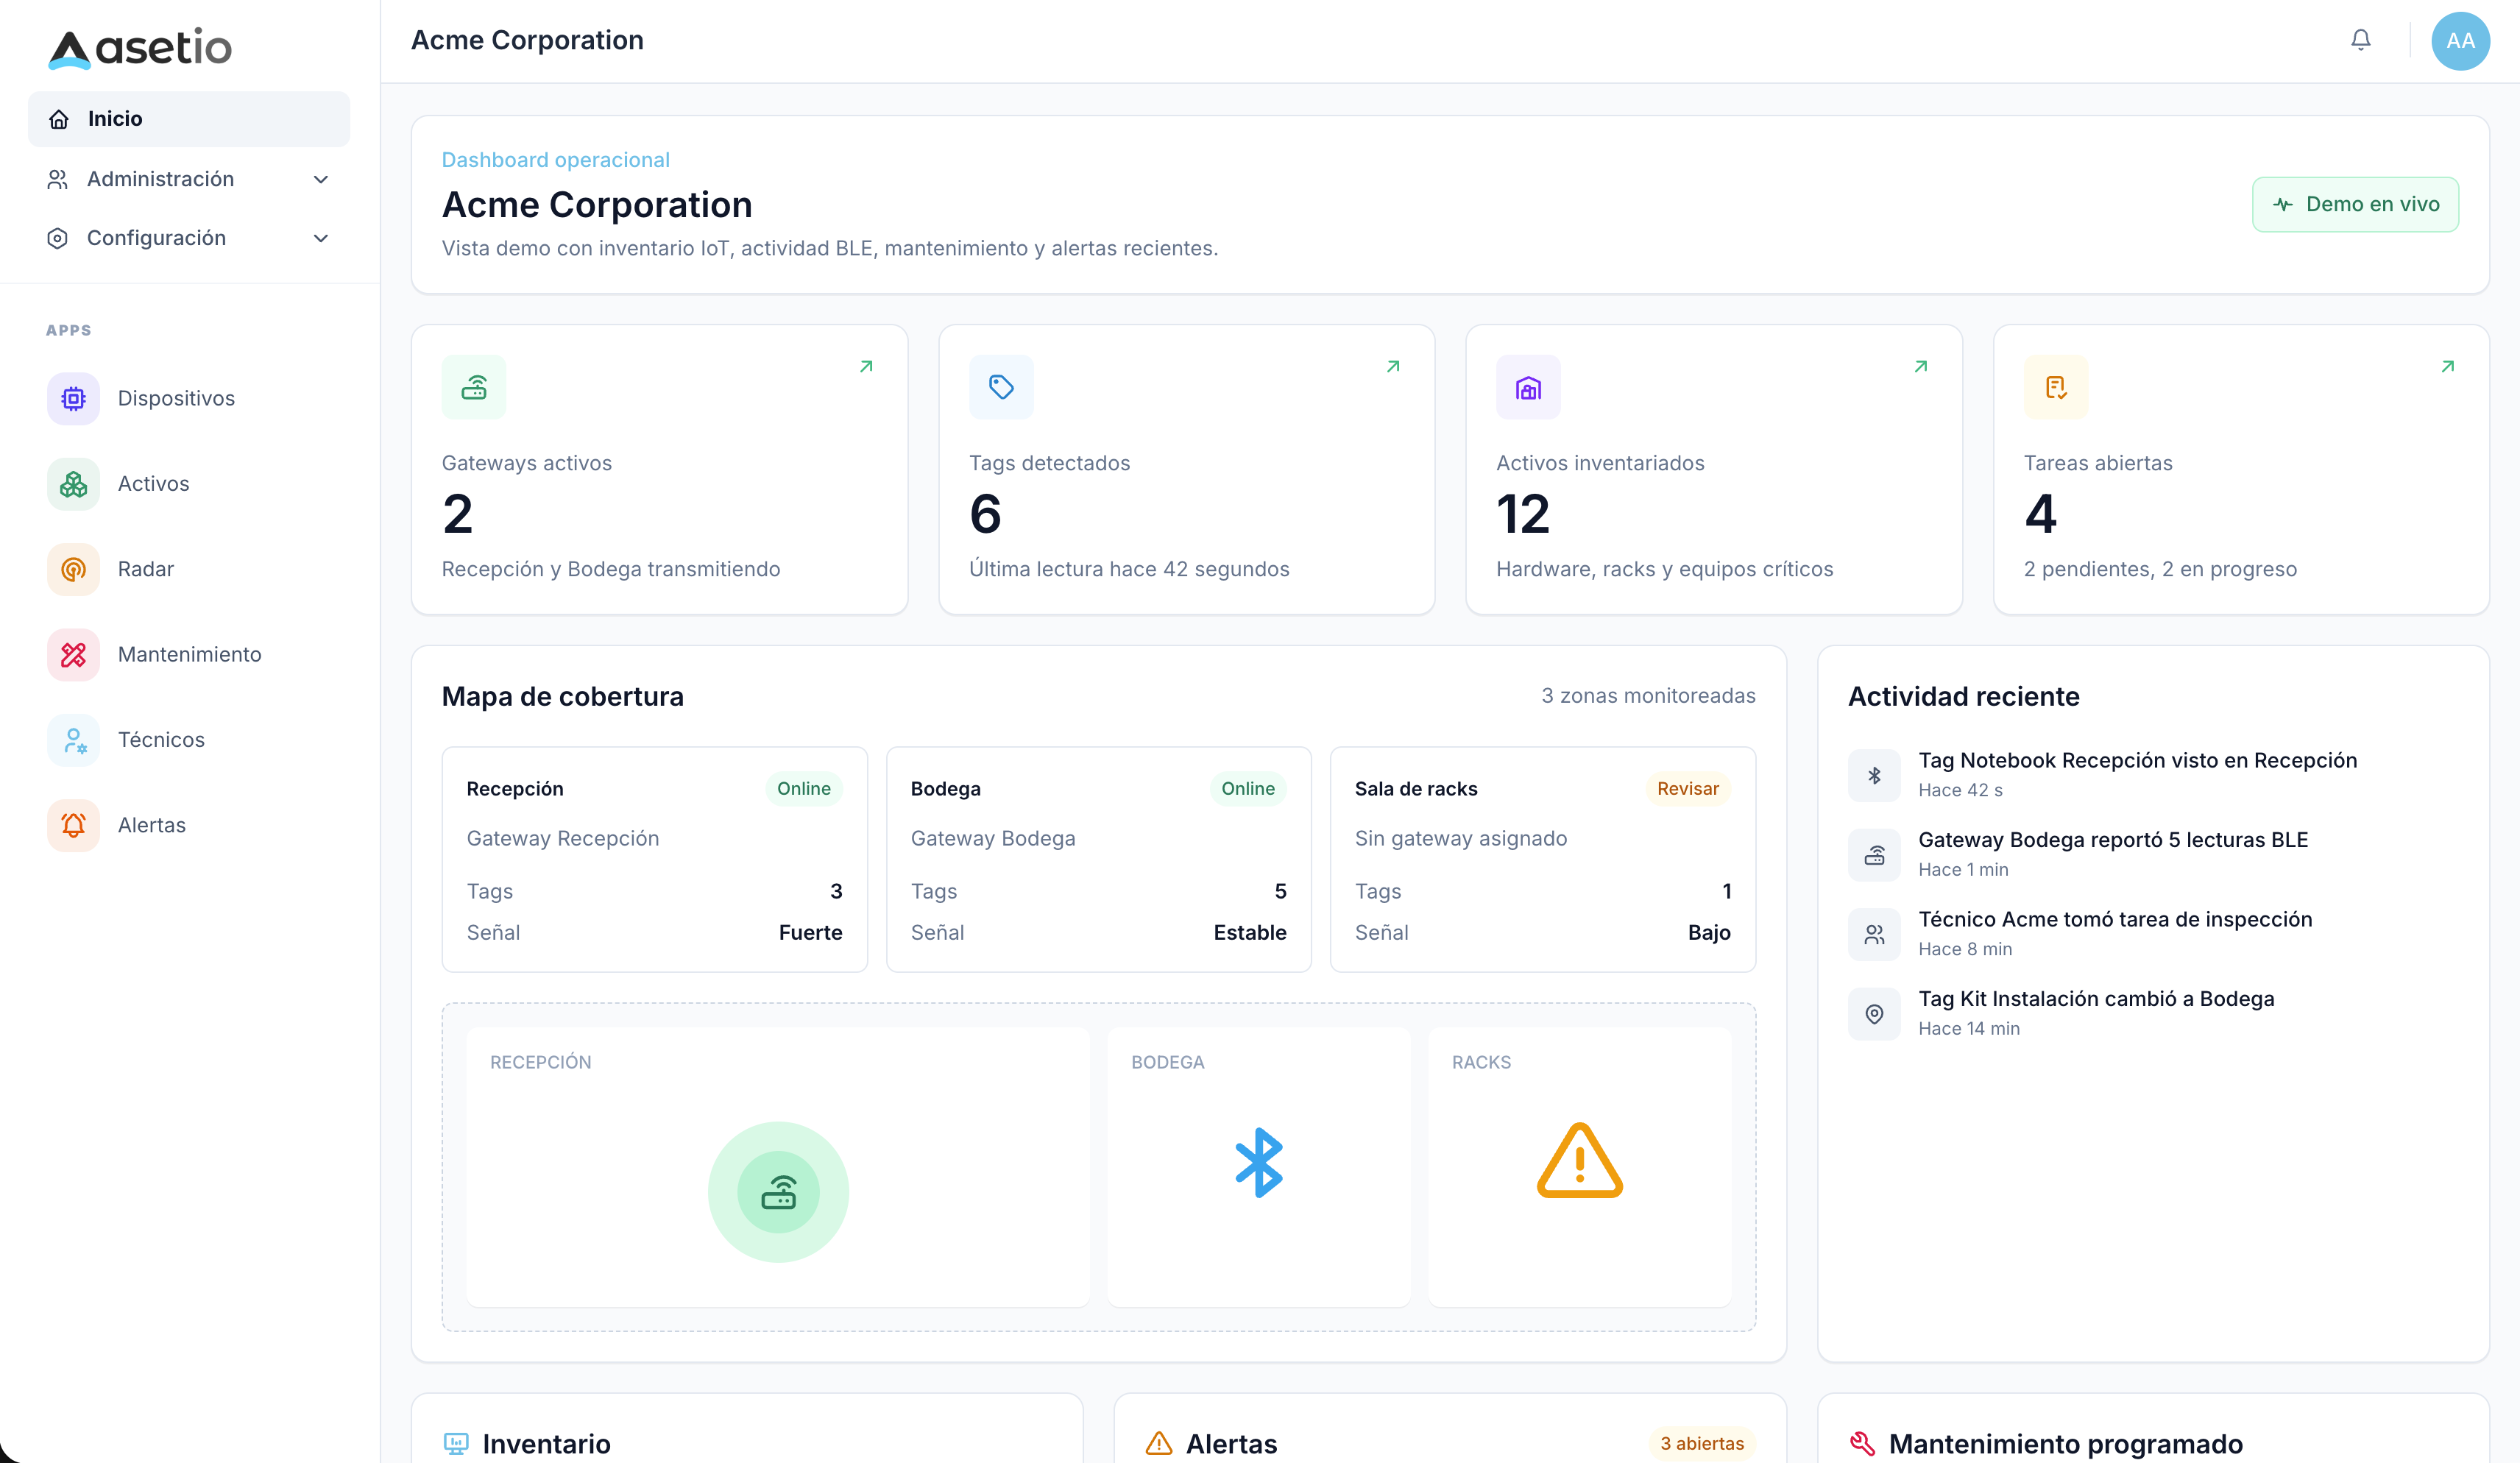Open Alertas app in sidebar

(x=189, y=825)
